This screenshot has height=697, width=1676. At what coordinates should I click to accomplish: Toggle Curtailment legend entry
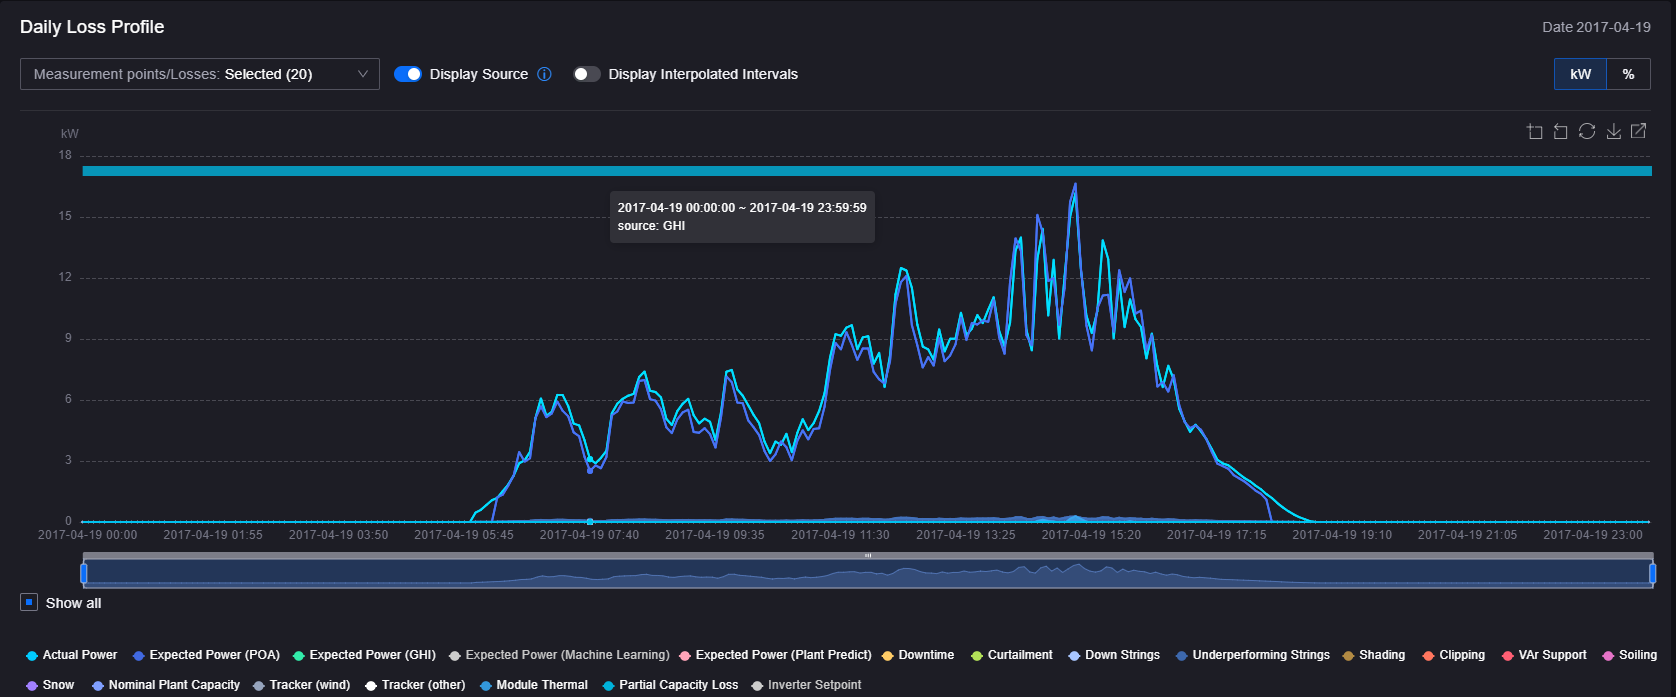point(1012,655)
